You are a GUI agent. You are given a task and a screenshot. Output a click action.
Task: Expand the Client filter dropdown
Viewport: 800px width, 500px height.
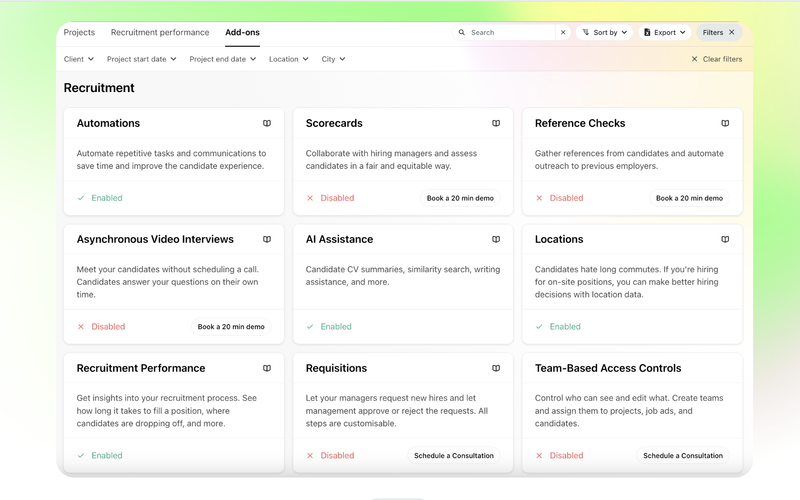coord(79,59)
